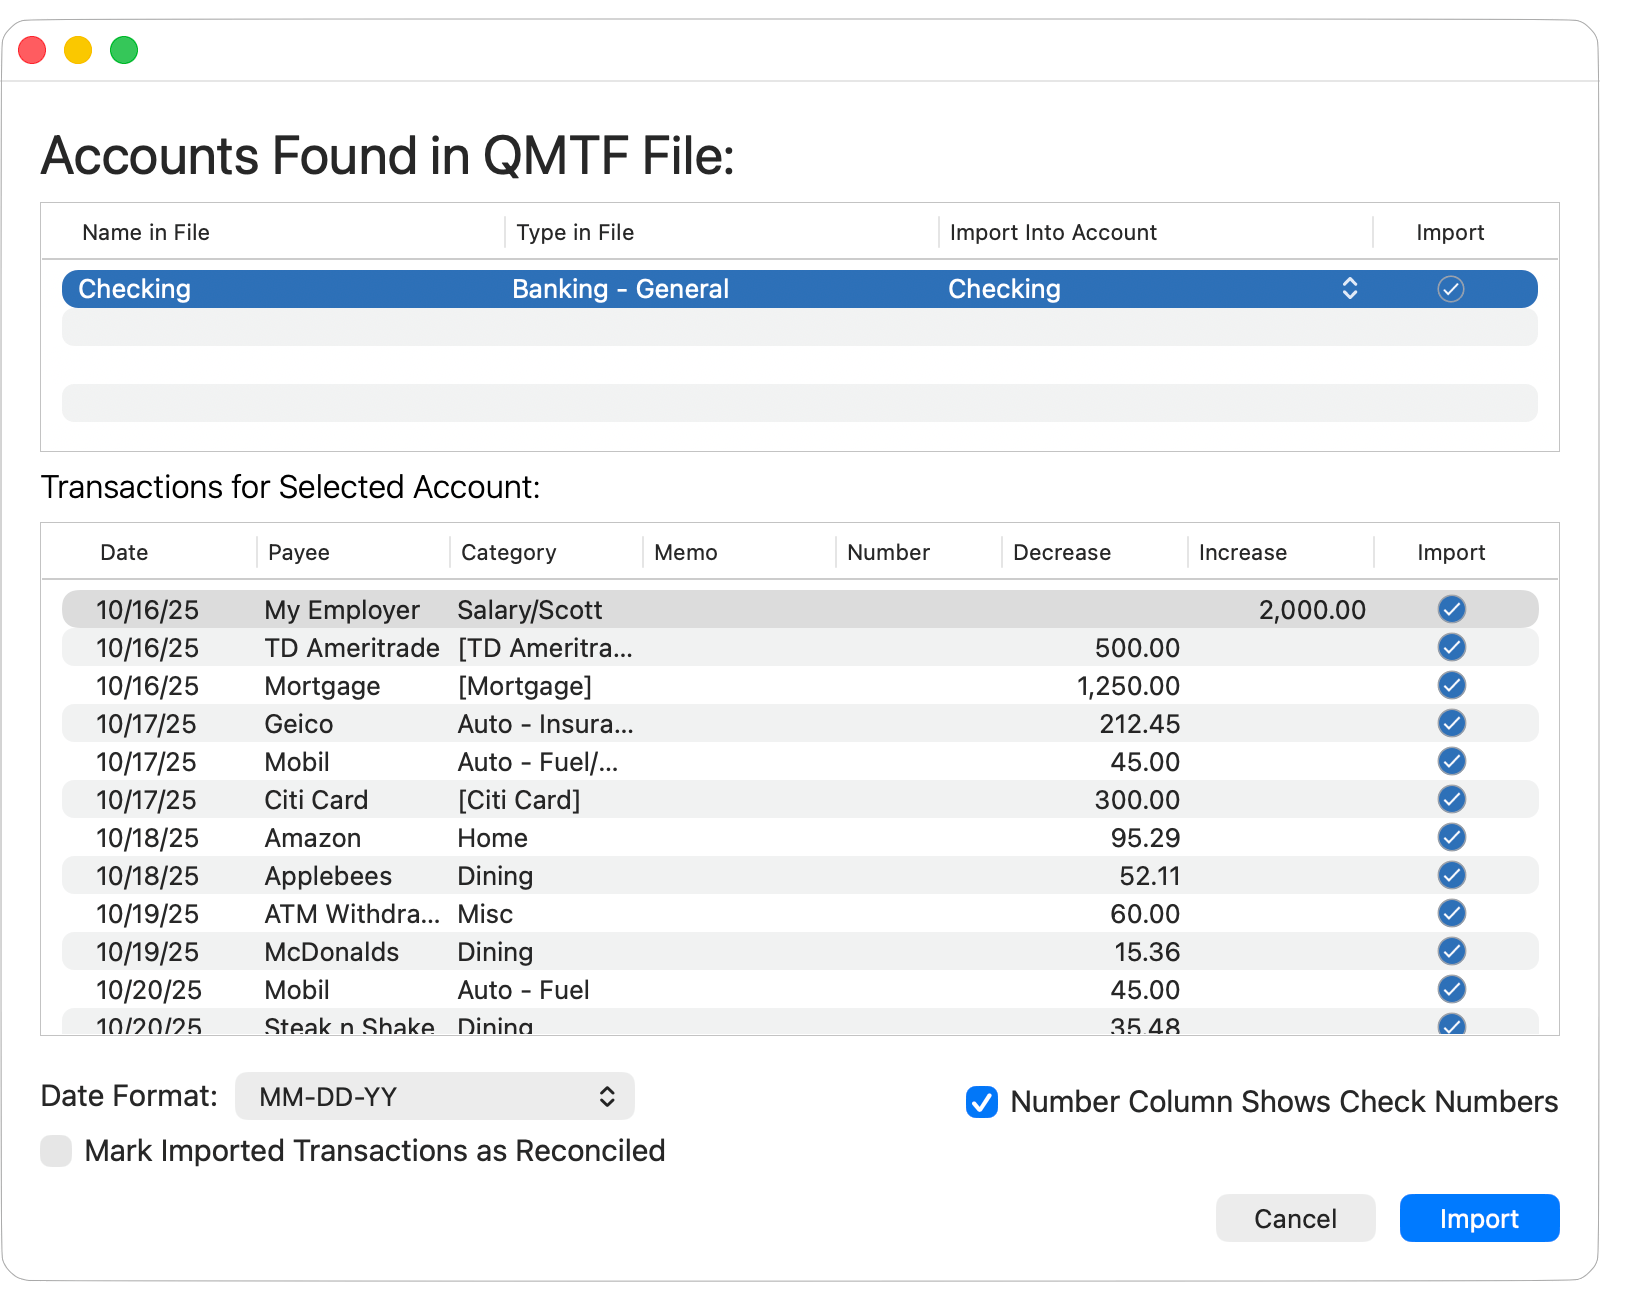Viewport: 1650px width, 1300px height.
Task: Click the yellow minimize window button
Action: 77,49
